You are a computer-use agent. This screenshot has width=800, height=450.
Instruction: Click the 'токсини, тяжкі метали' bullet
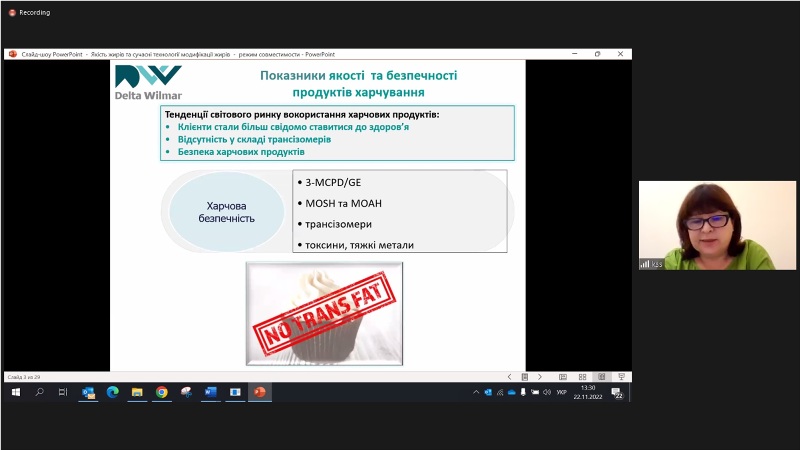(359, 245)
